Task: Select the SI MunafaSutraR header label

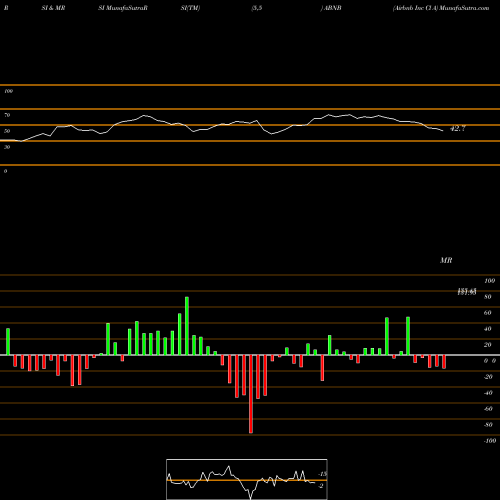Action: [x=123, y=8]
